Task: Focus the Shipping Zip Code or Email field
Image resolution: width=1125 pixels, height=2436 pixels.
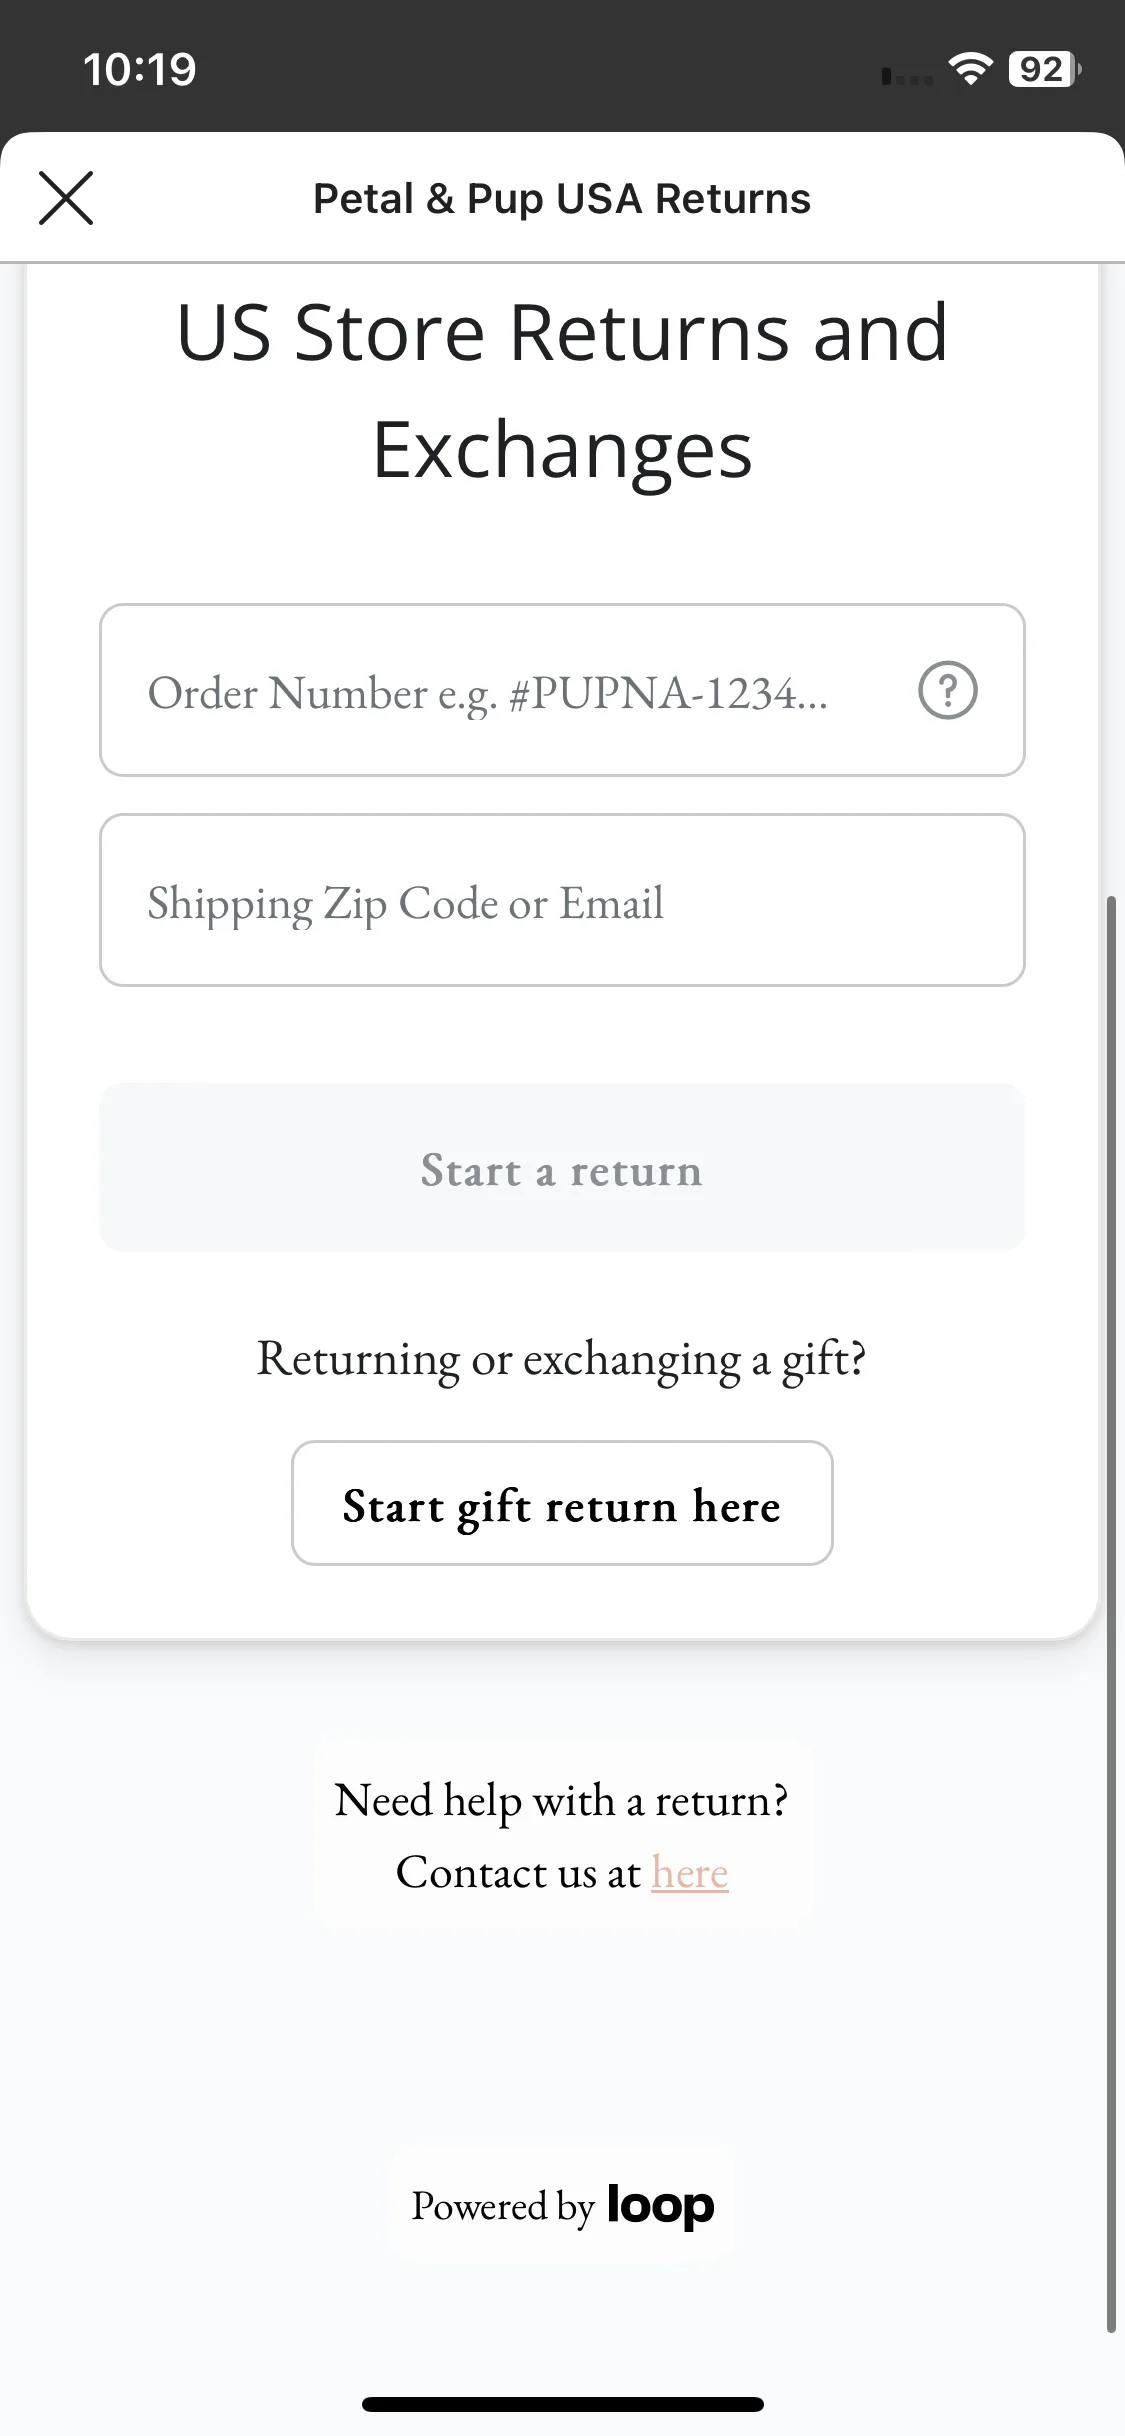Action: [562, 900]
